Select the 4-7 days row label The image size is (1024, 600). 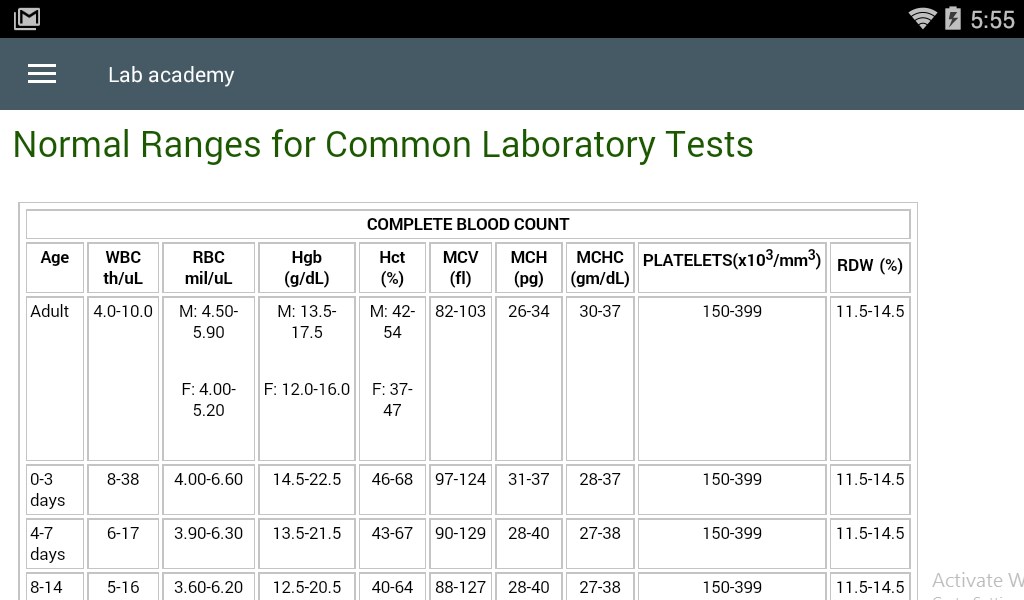[x=47, y=543]
